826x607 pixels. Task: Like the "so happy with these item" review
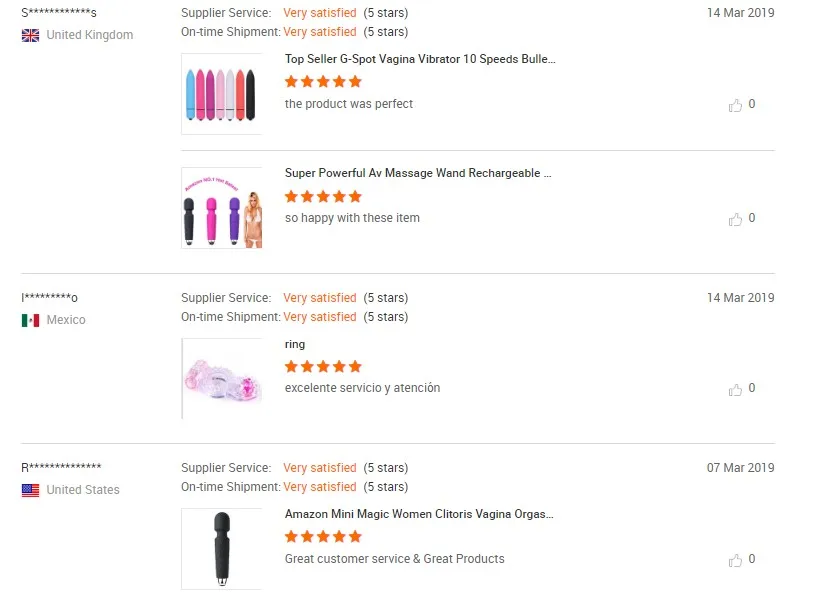[736, 219]
